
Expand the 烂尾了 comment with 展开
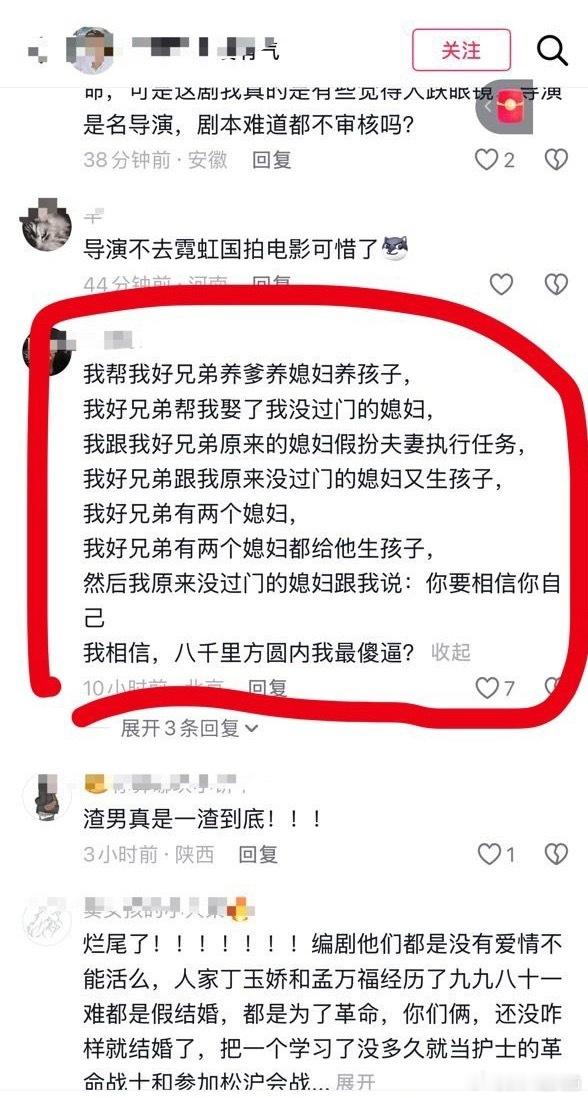356,1083
